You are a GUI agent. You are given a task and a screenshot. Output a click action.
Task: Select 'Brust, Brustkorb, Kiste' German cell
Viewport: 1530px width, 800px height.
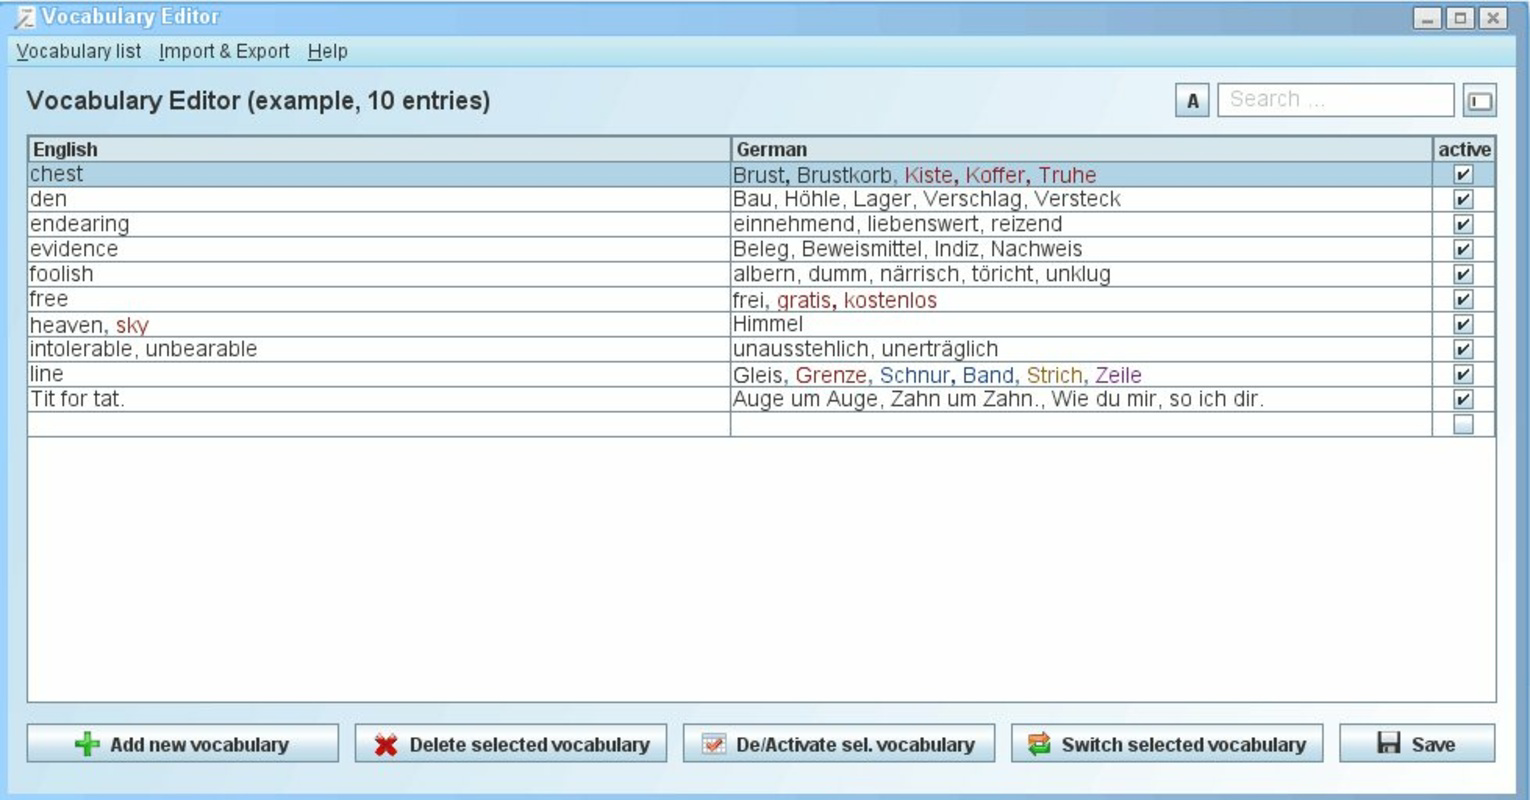pos(1082,174)
